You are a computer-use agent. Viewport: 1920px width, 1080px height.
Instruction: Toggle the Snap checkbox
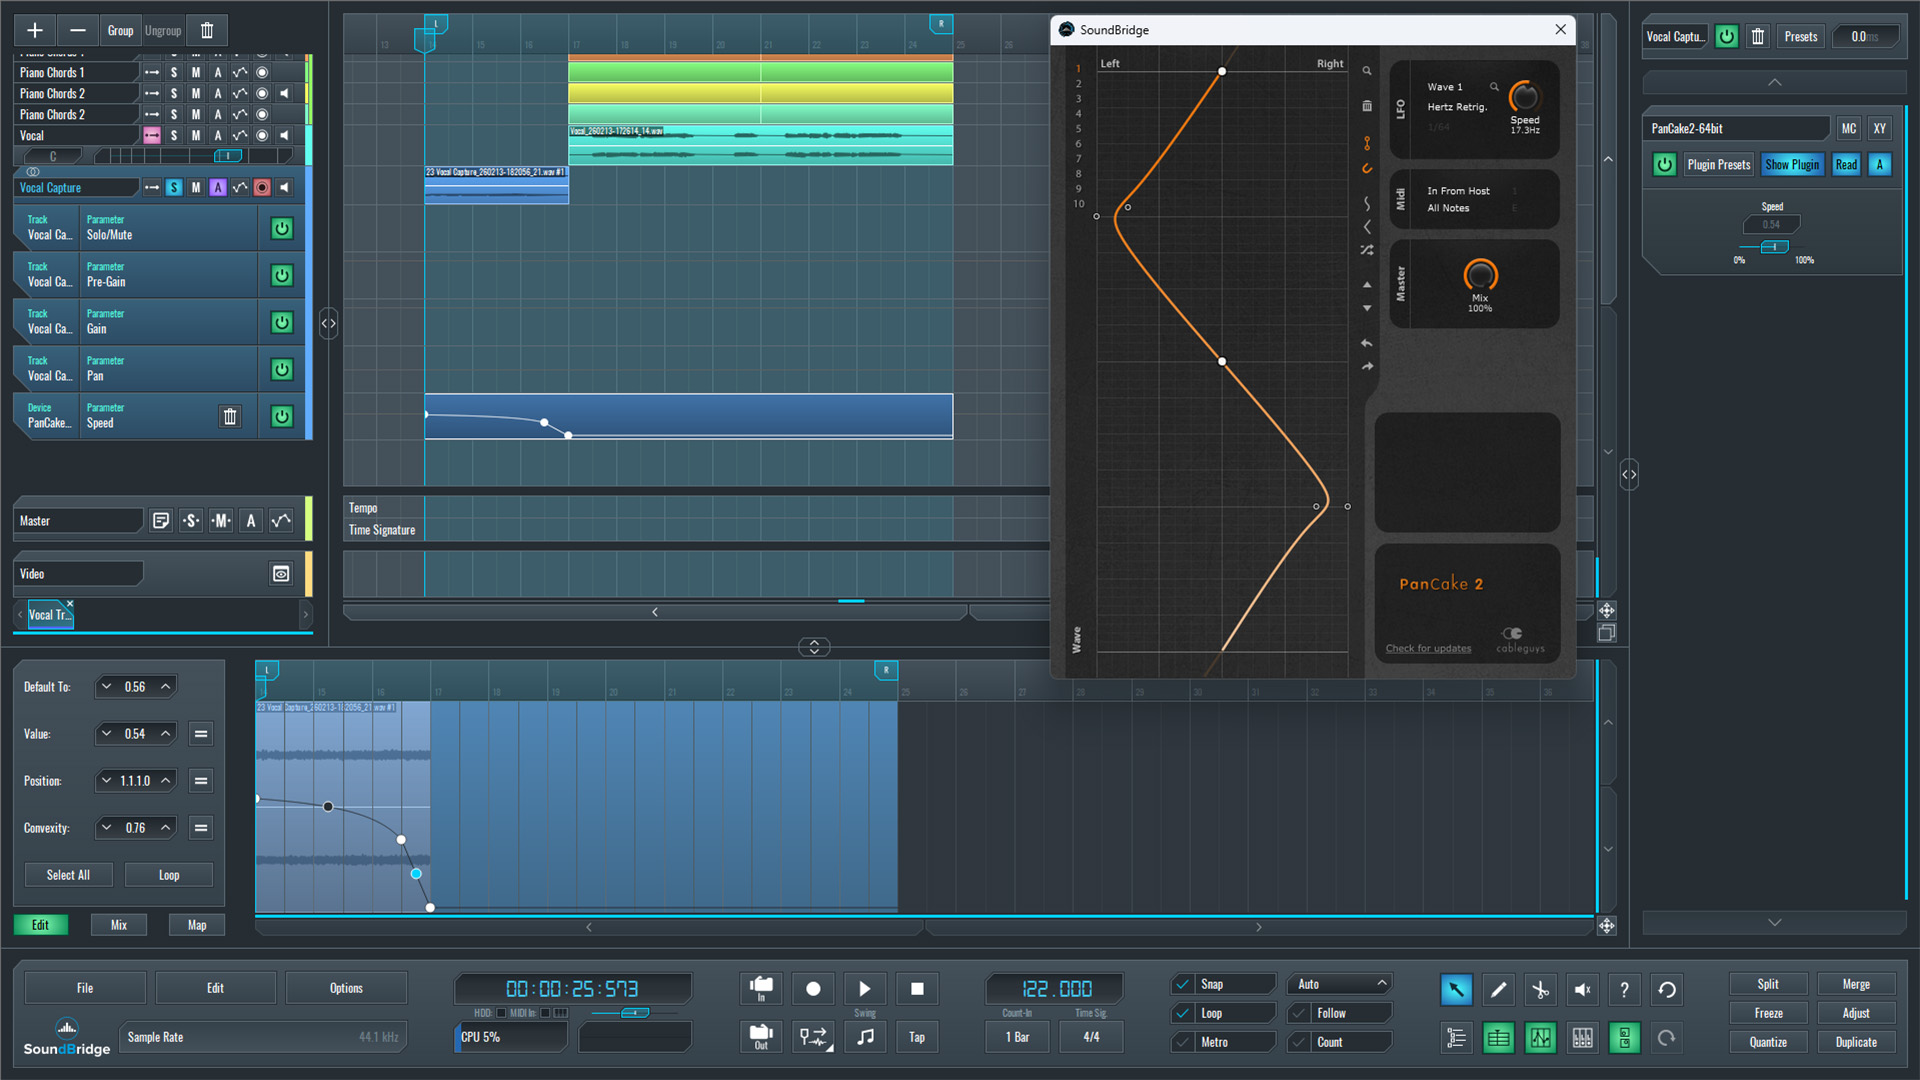(x=1182, y=984)
